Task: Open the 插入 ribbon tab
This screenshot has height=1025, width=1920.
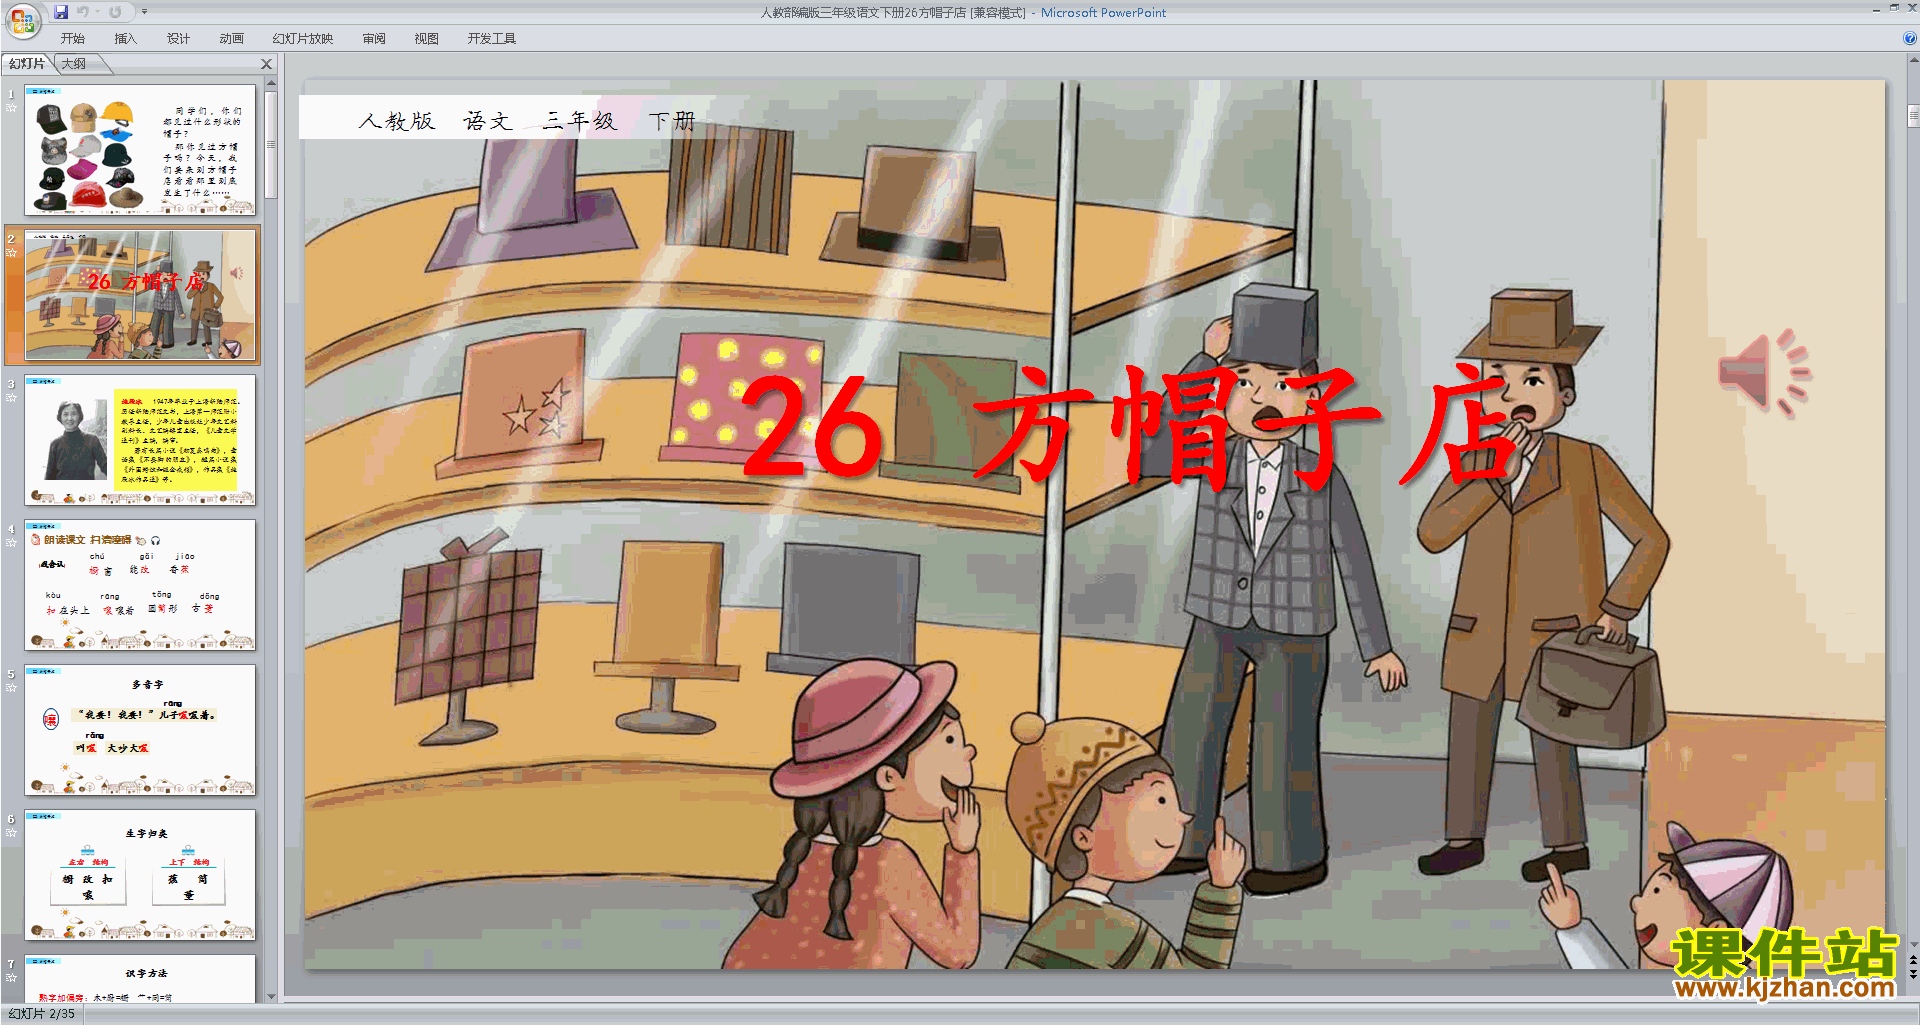Action: point(125,39)
